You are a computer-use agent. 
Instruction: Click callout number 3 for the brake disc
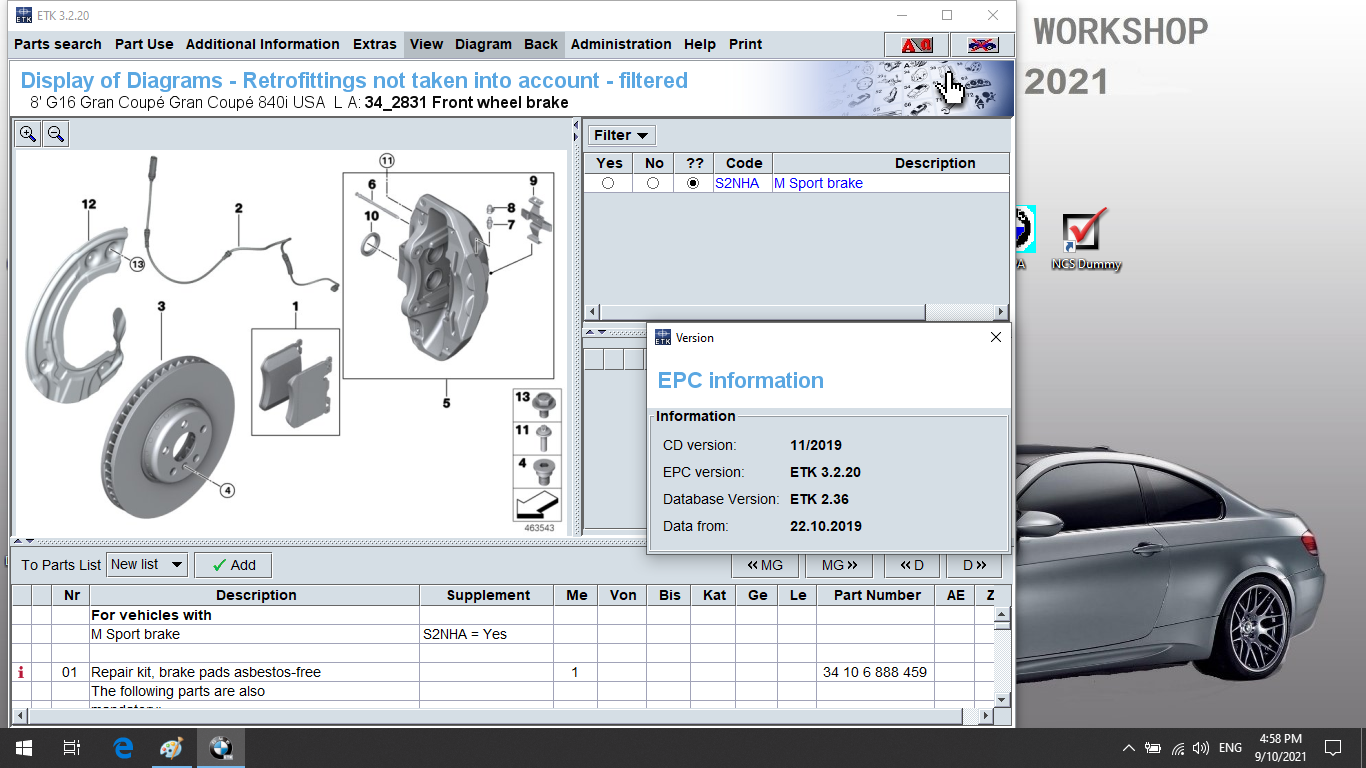click(x=161, y=306)
